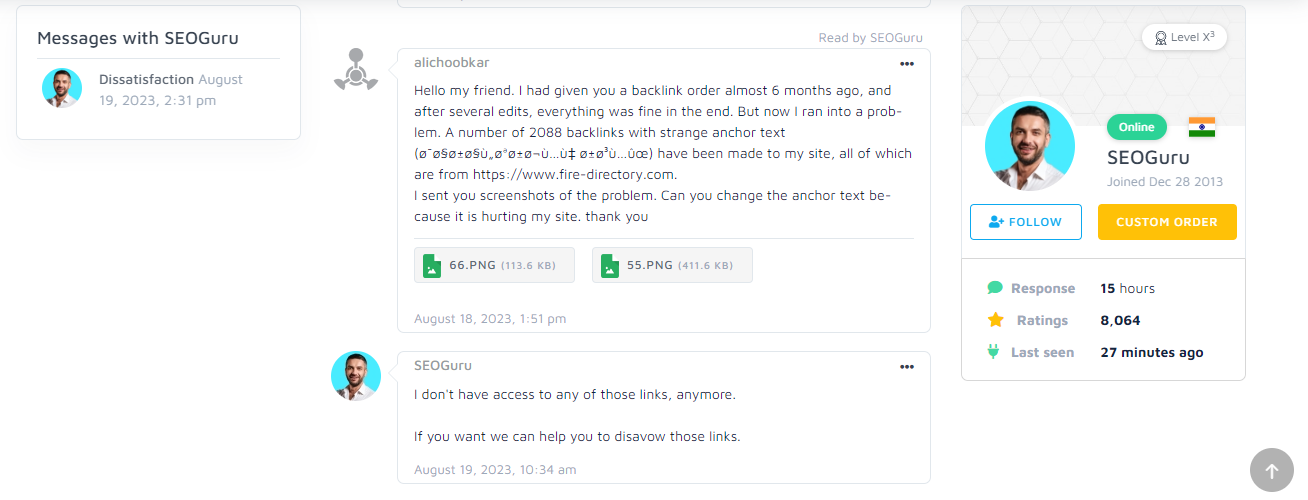This screenshot has width=1308, height=500.
Task: Click the green Online status badge
Action: pyautogui.click(x=1136, y=127)
